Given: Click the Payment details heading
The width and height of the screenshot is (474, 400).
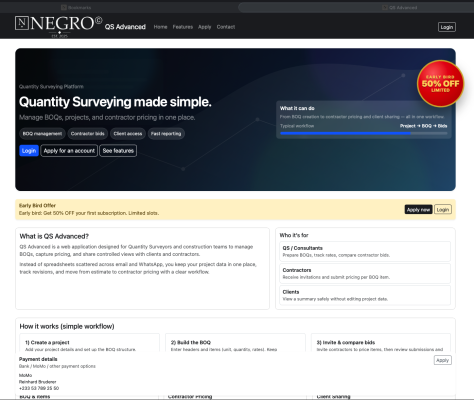Looking at the screenshot, I should [38, 359].
